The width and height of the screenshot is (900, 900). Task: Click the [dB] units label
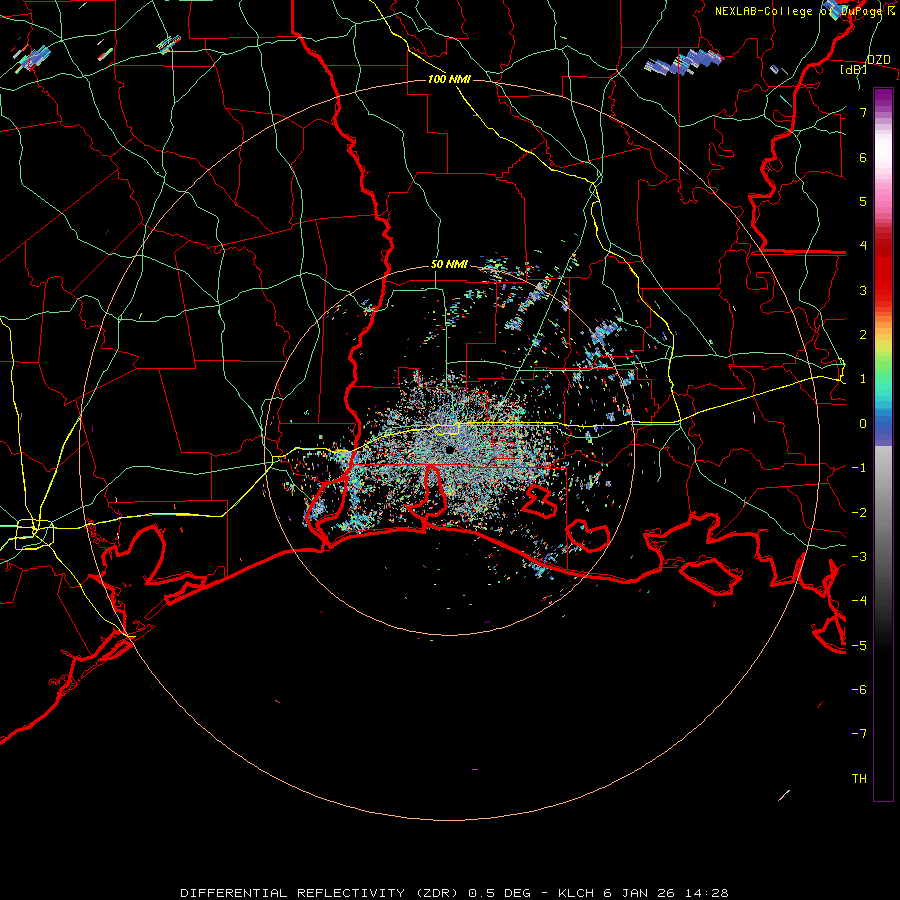point(854,70)
